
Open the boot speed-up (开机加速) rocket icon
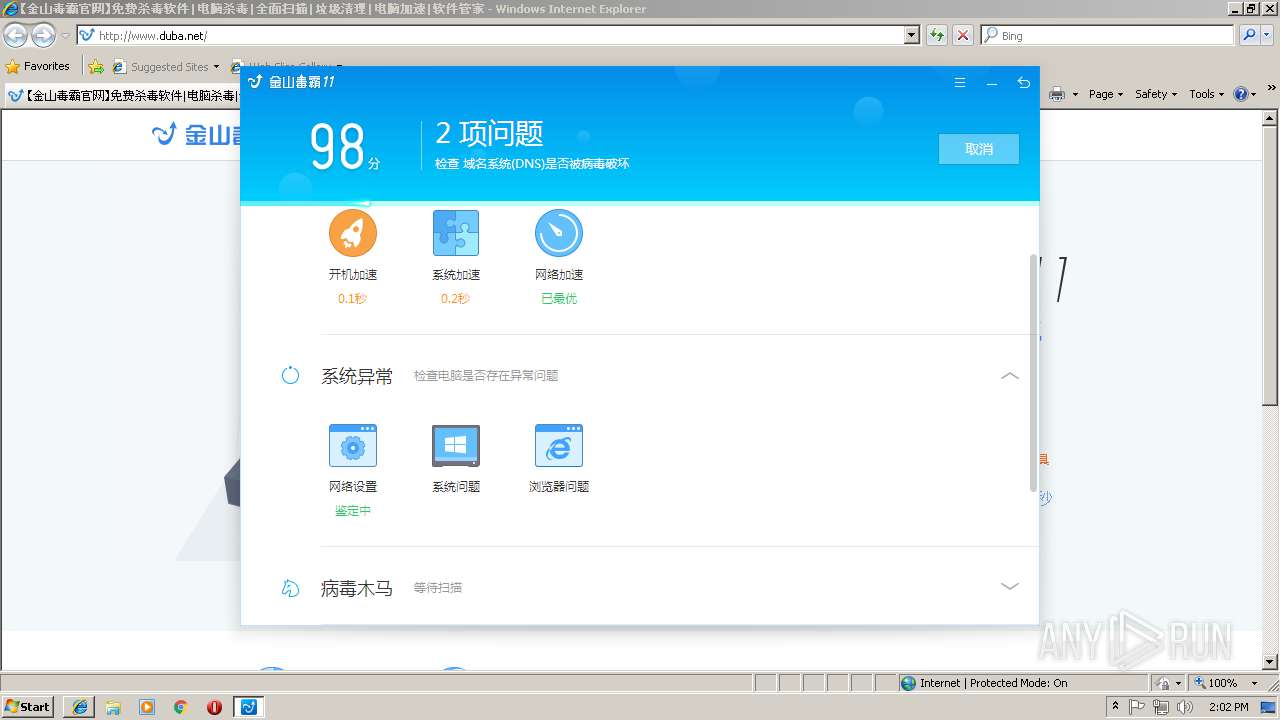click(x=353, y=233)
